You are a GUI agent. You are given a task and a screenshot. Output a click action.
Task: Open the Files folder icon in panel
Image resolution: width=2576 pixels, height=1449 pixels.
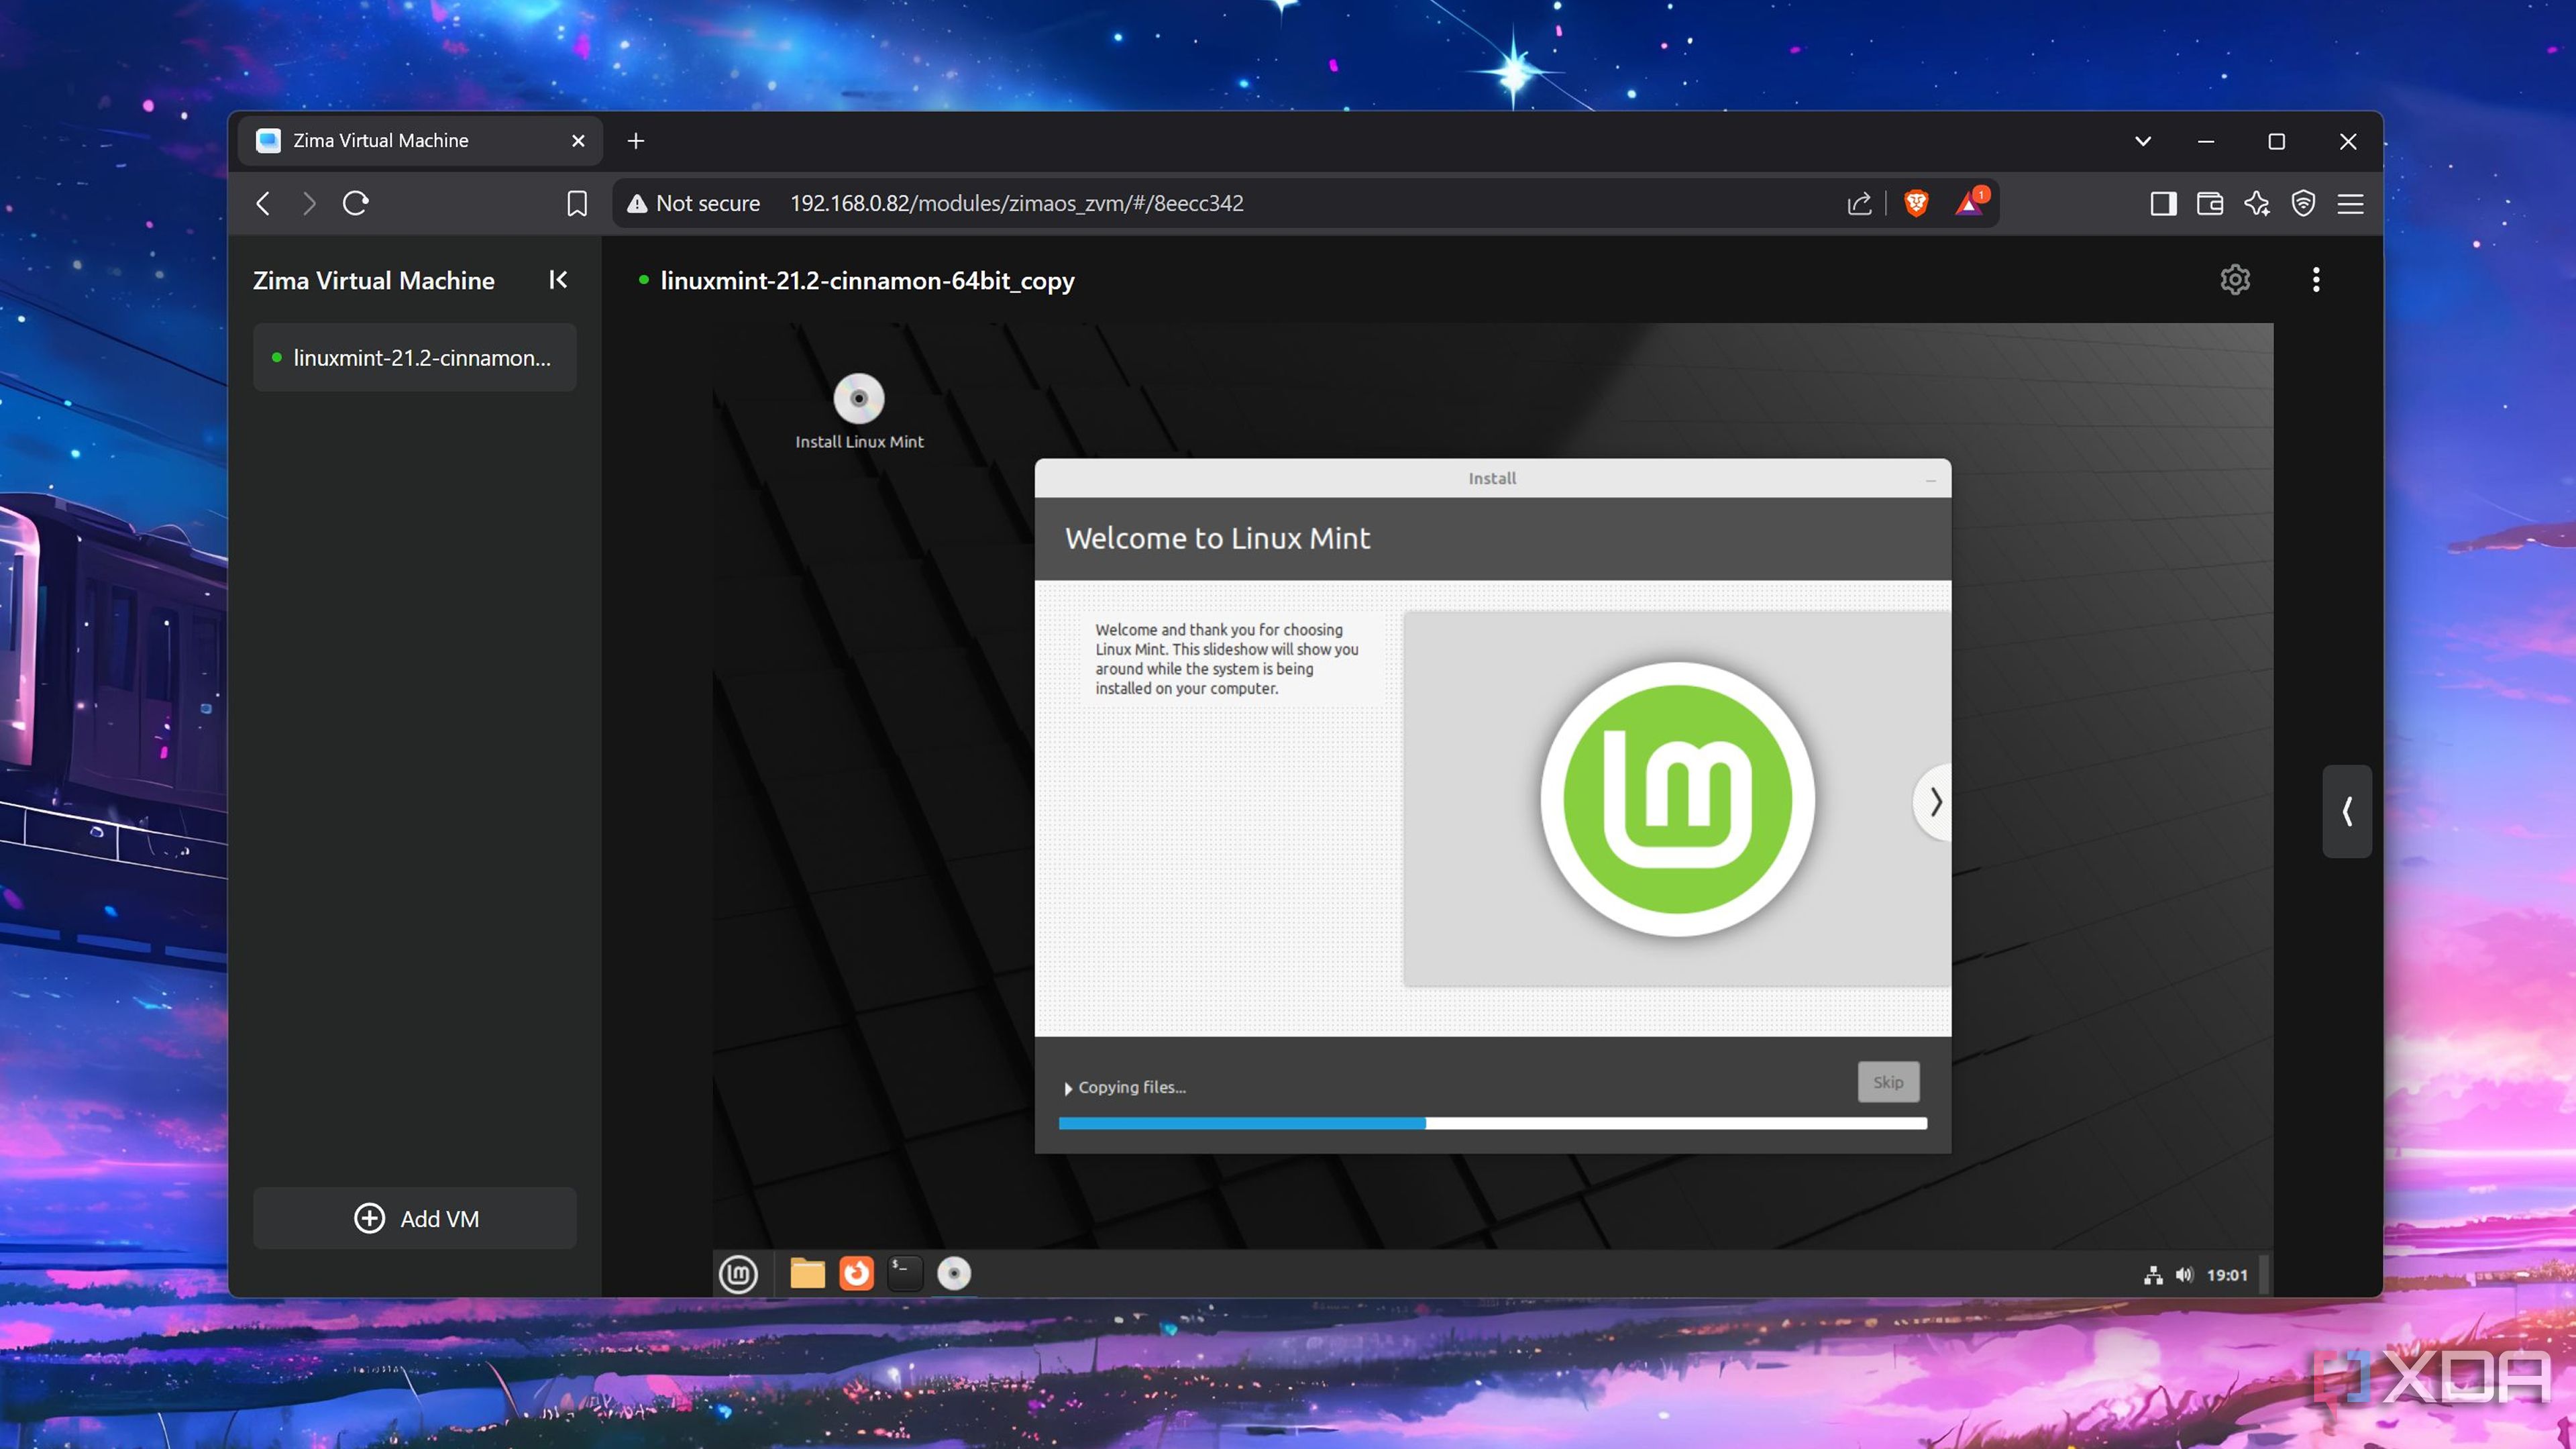coord(807,1273)
